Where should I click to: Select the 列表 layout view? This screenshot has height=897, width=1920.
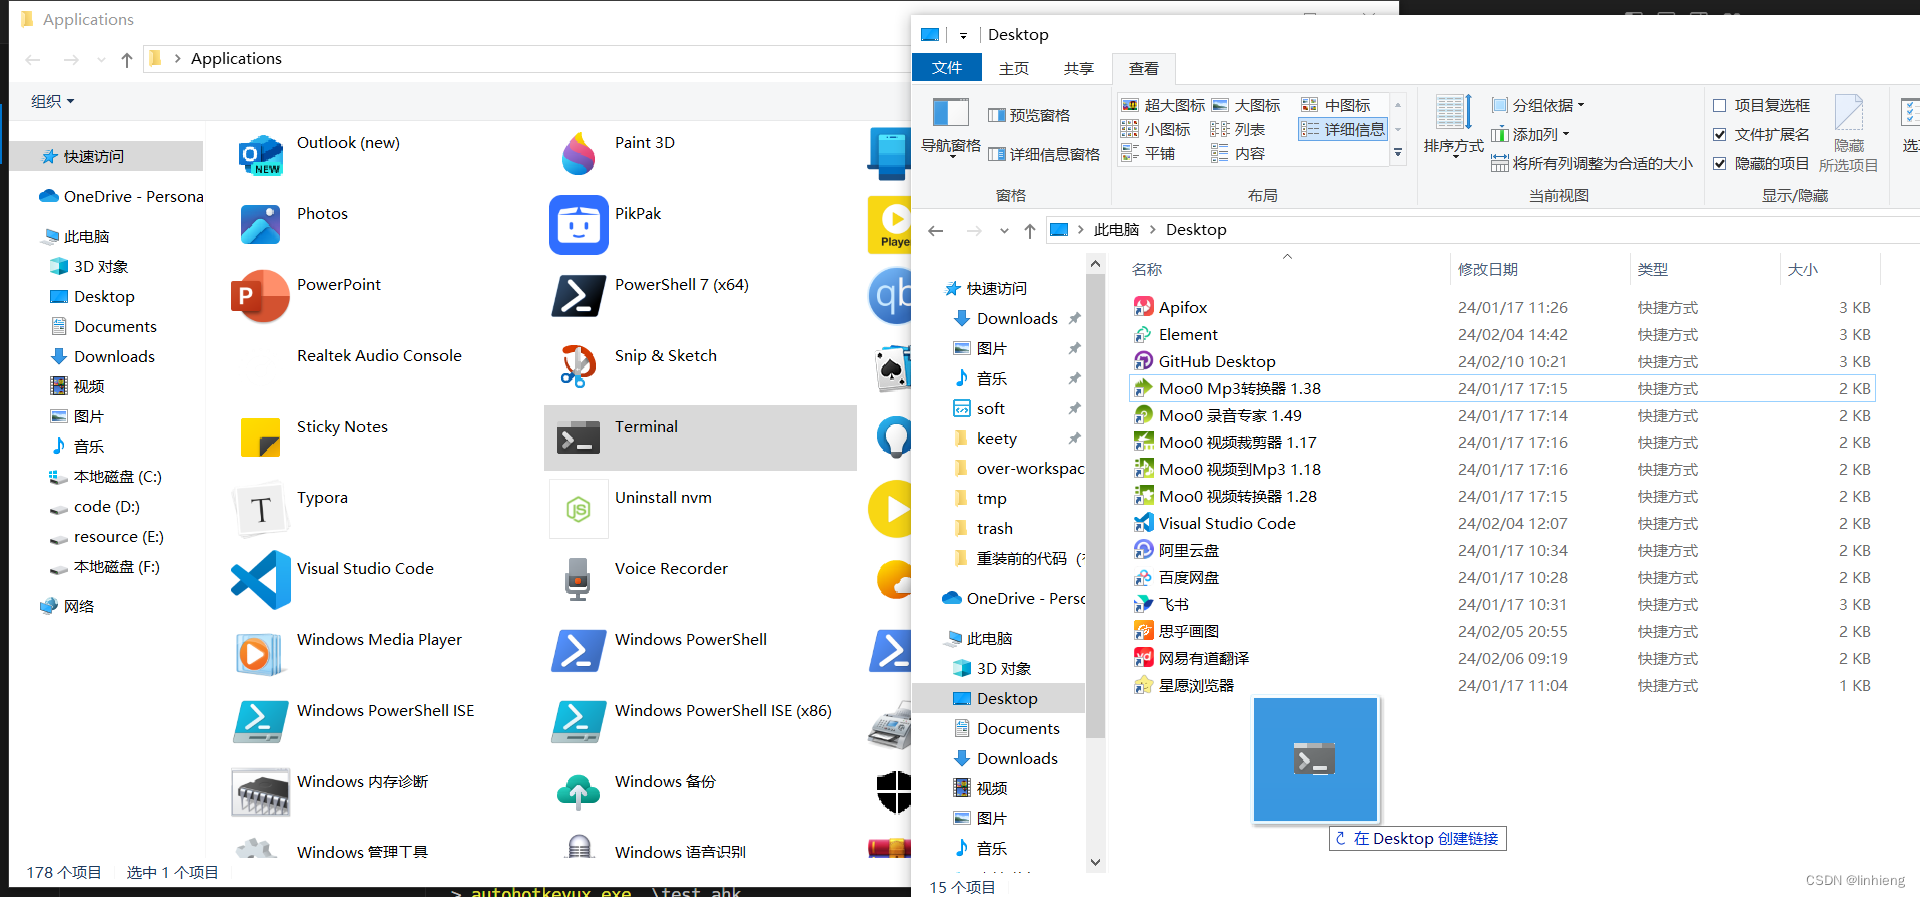[x=1238, y=129]
